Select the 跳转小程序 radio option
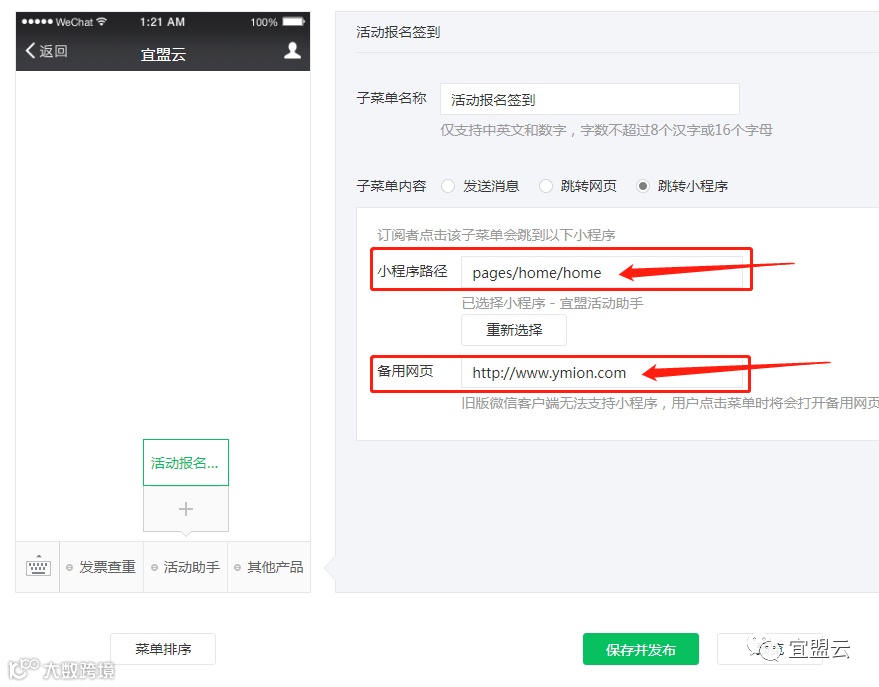 click(643, 186)
